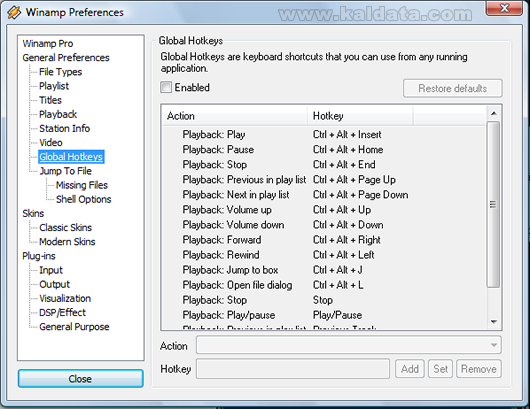The image size is (530, 409).
Task: Open the Video preferences
Action: [x=51, y=143]
